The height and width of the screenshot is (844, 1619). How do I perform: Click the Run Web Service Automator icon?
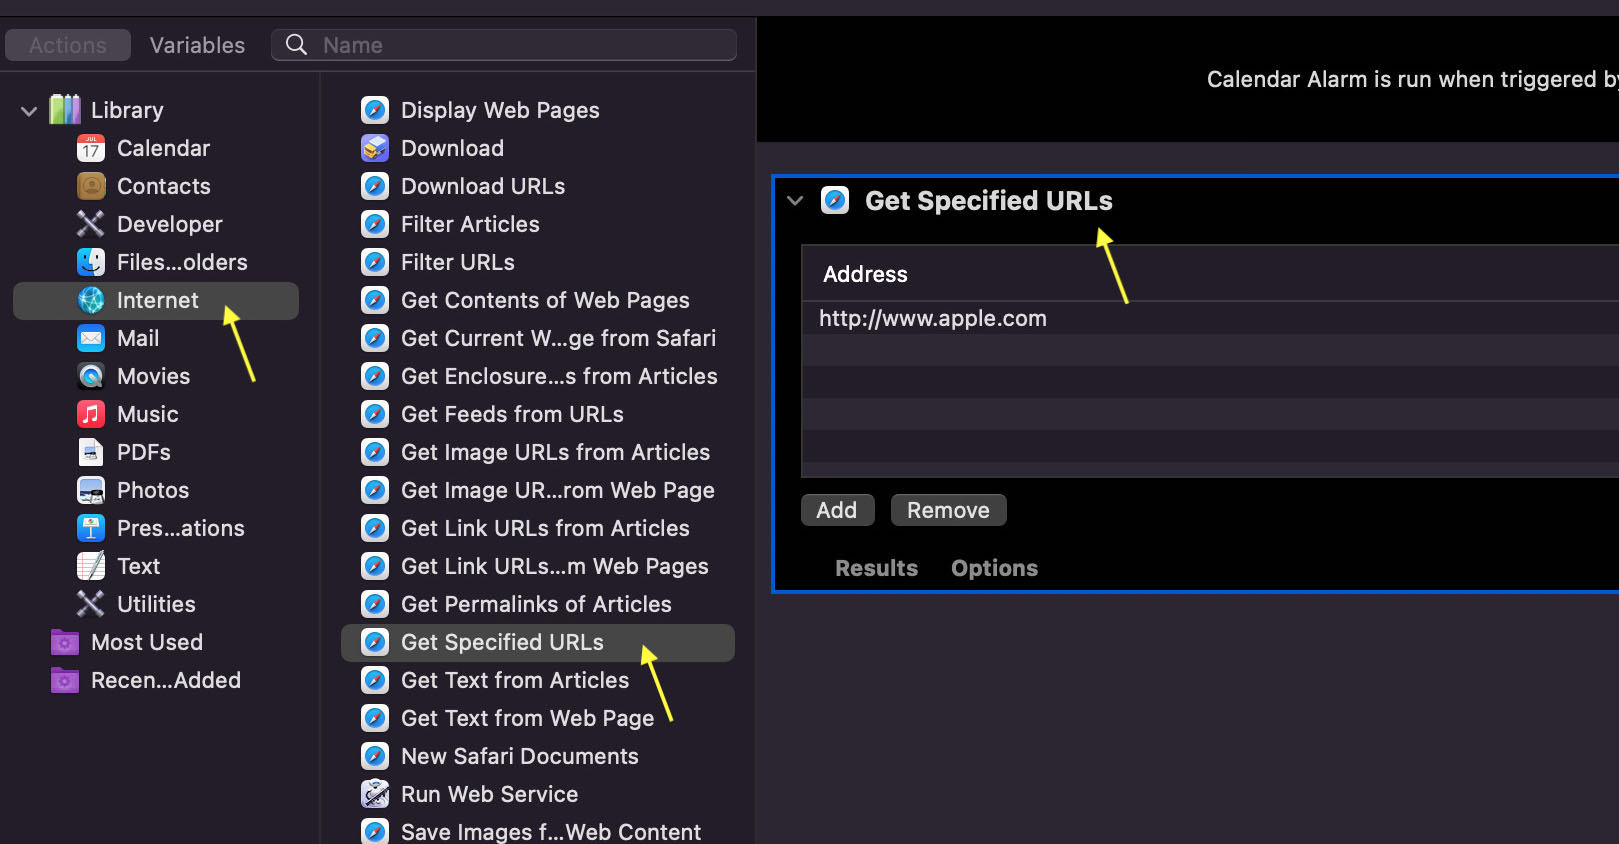[375, 794]
